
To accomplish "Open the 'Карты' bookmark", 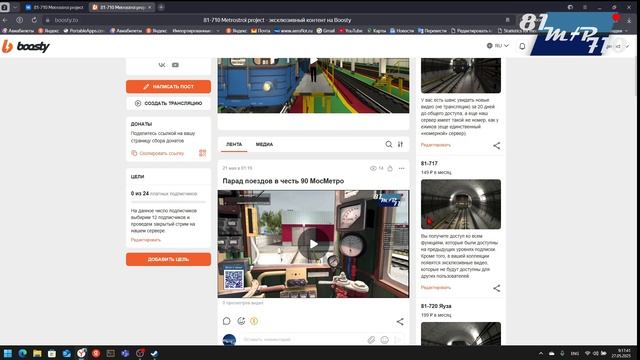I will pyautogui.click(x=376, y=31).
